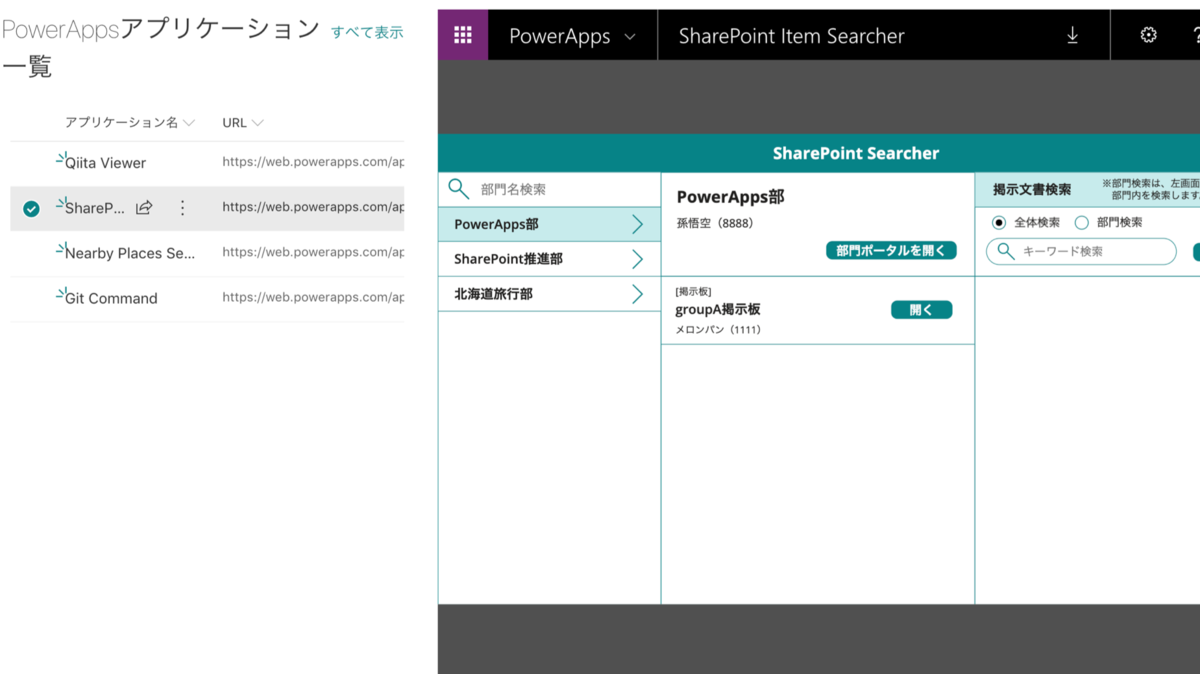Click the groupA掲示板 item title

tap(718, 309)
